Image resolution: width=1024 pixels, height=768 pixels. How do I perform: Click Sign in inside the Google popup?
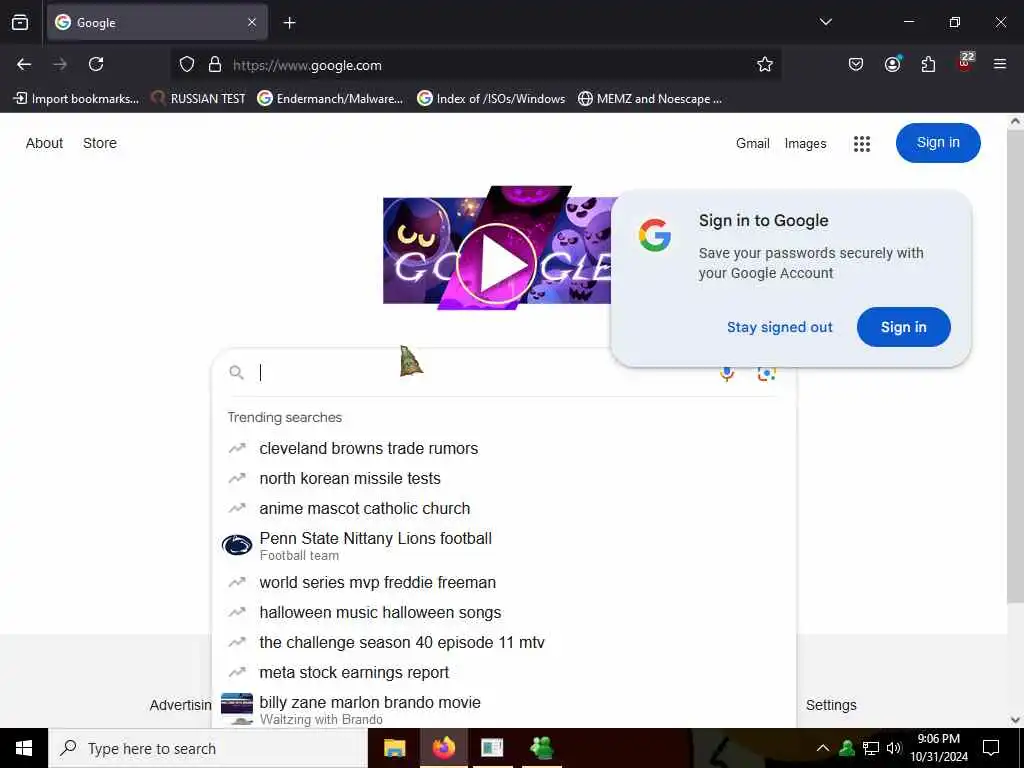(903, 327)
